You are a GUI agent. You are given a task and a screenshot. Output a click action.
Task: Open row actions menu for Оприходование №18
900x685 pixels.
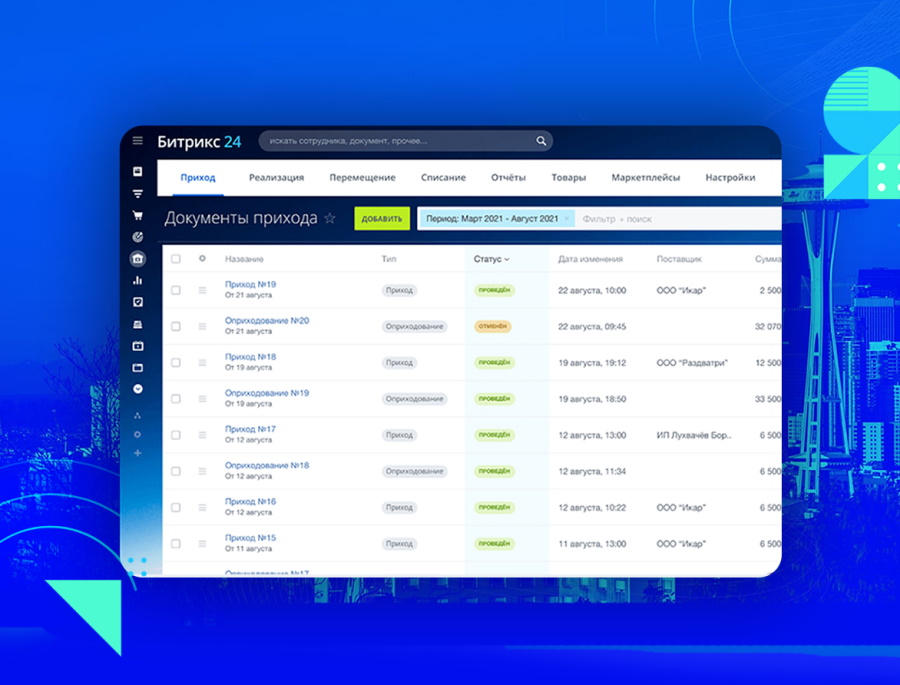[202, 471]
